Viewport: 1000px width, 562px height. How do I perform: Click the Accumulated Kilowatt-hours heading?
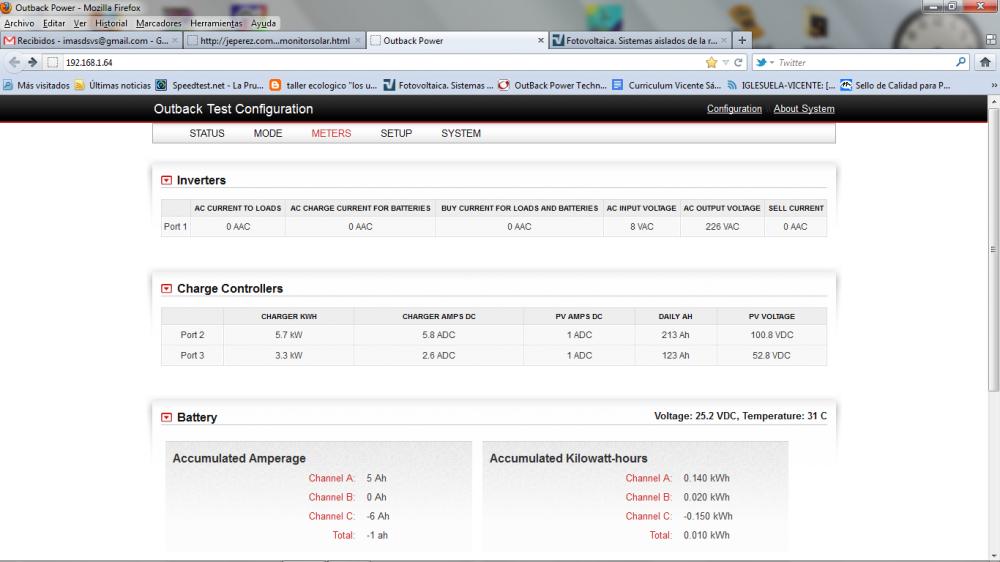[568, 458]
